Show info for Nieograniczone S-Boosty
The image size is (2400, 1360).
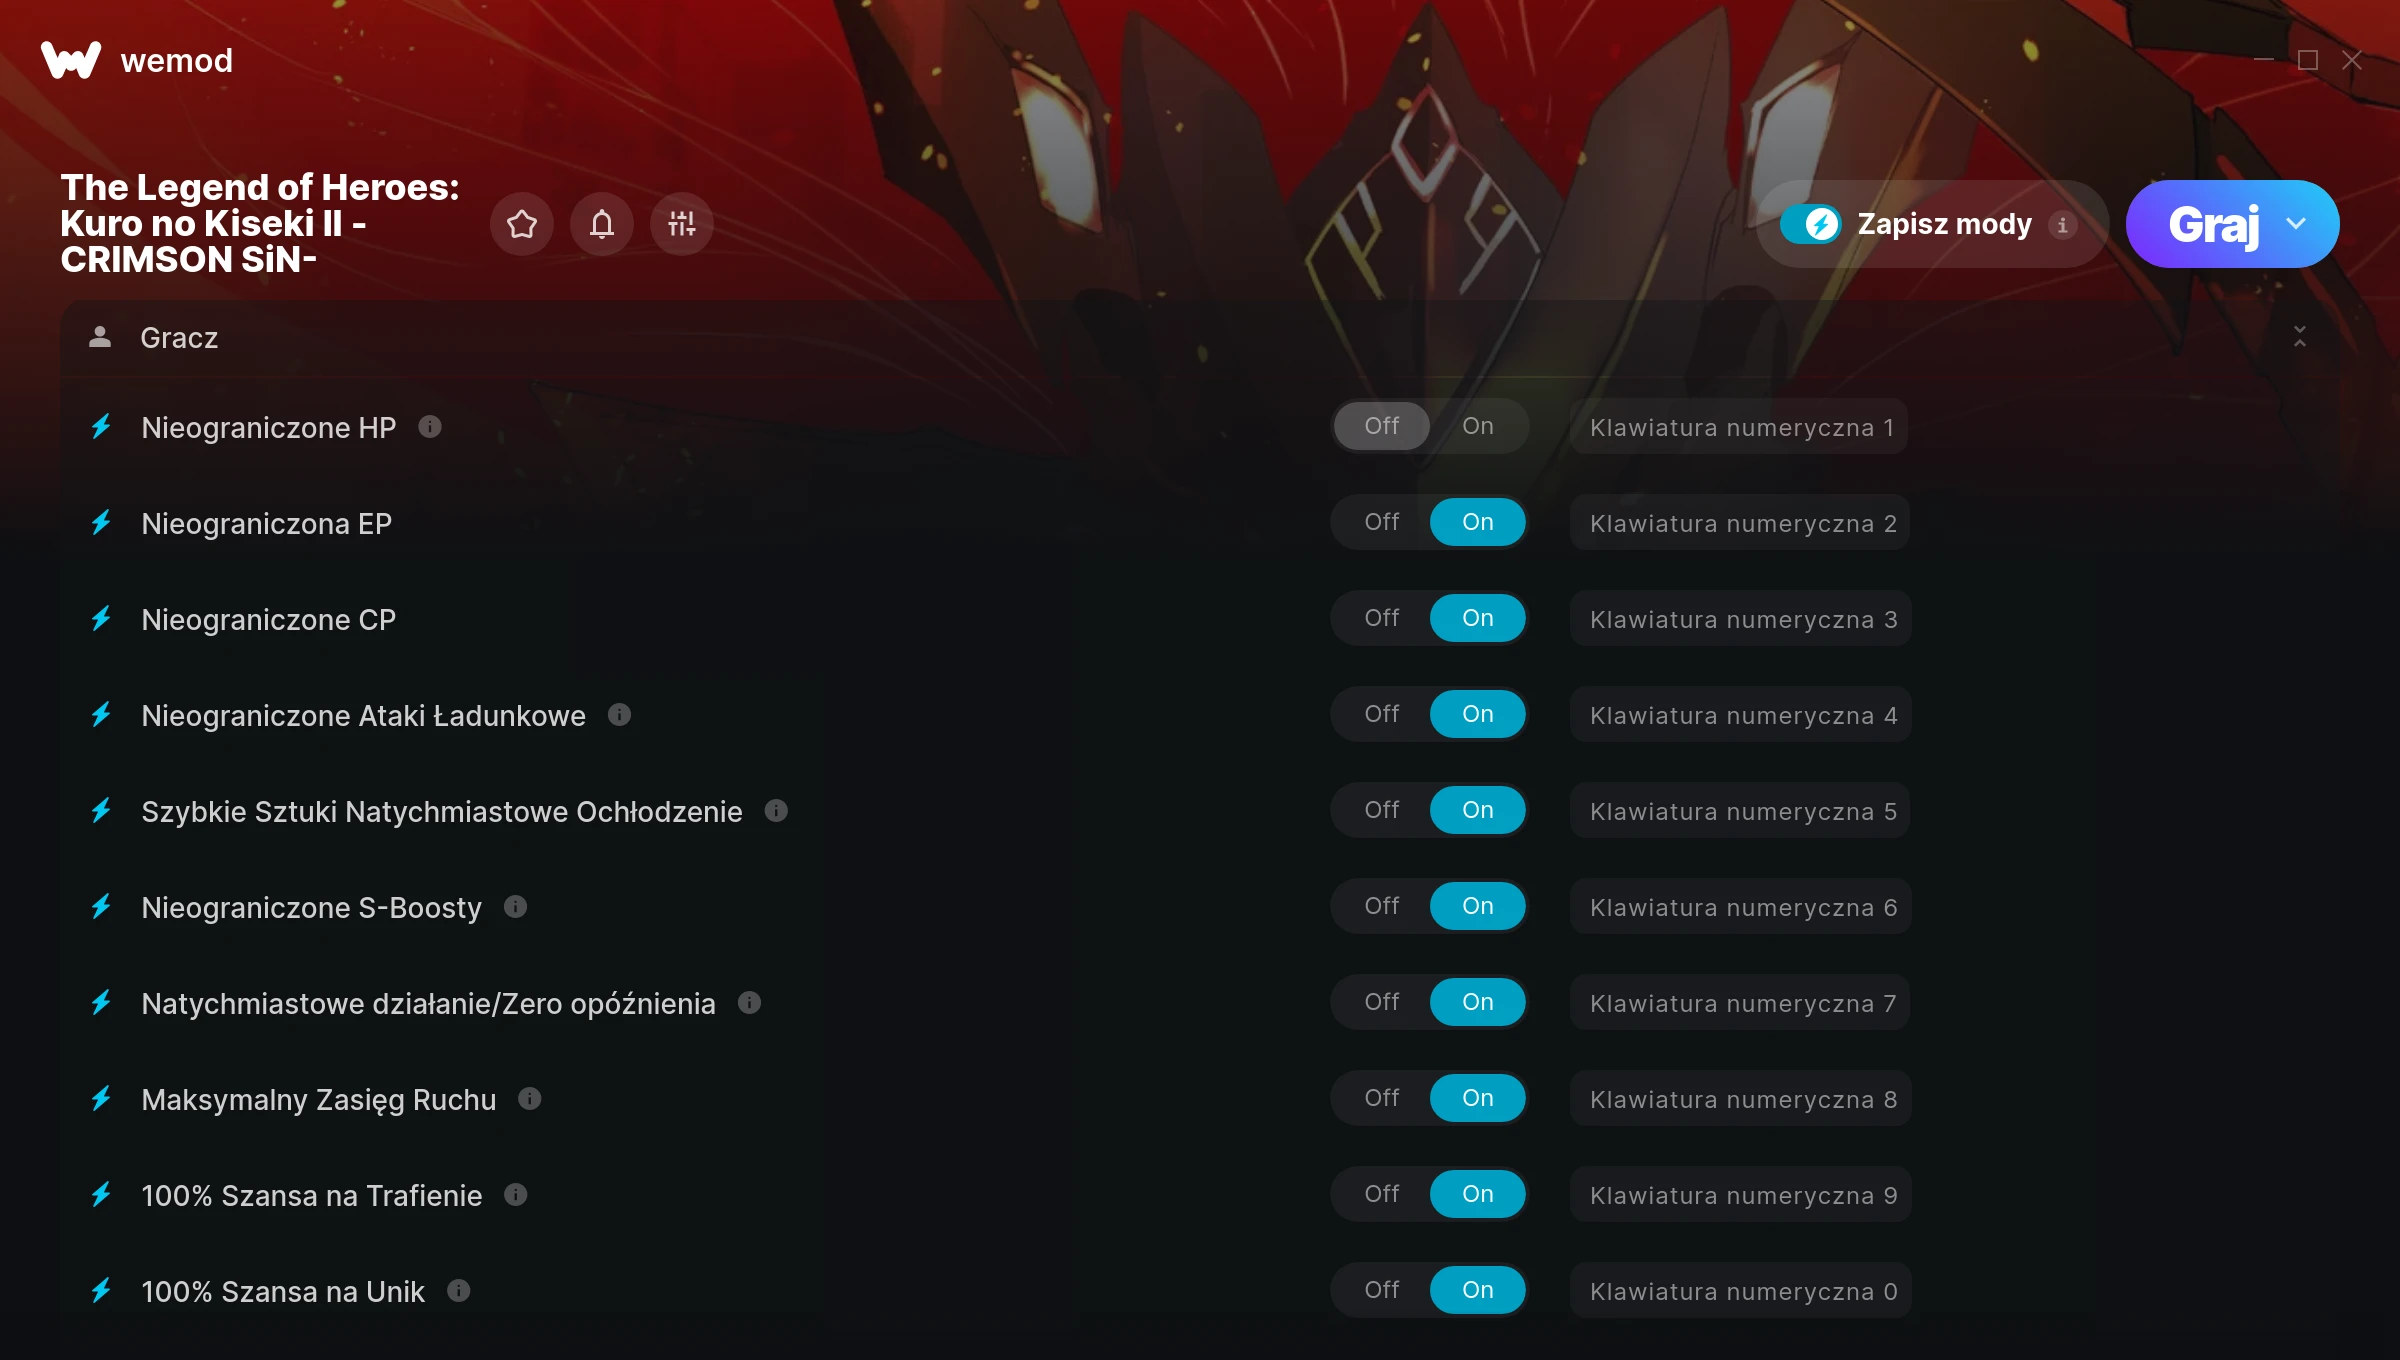pos(515,907)
